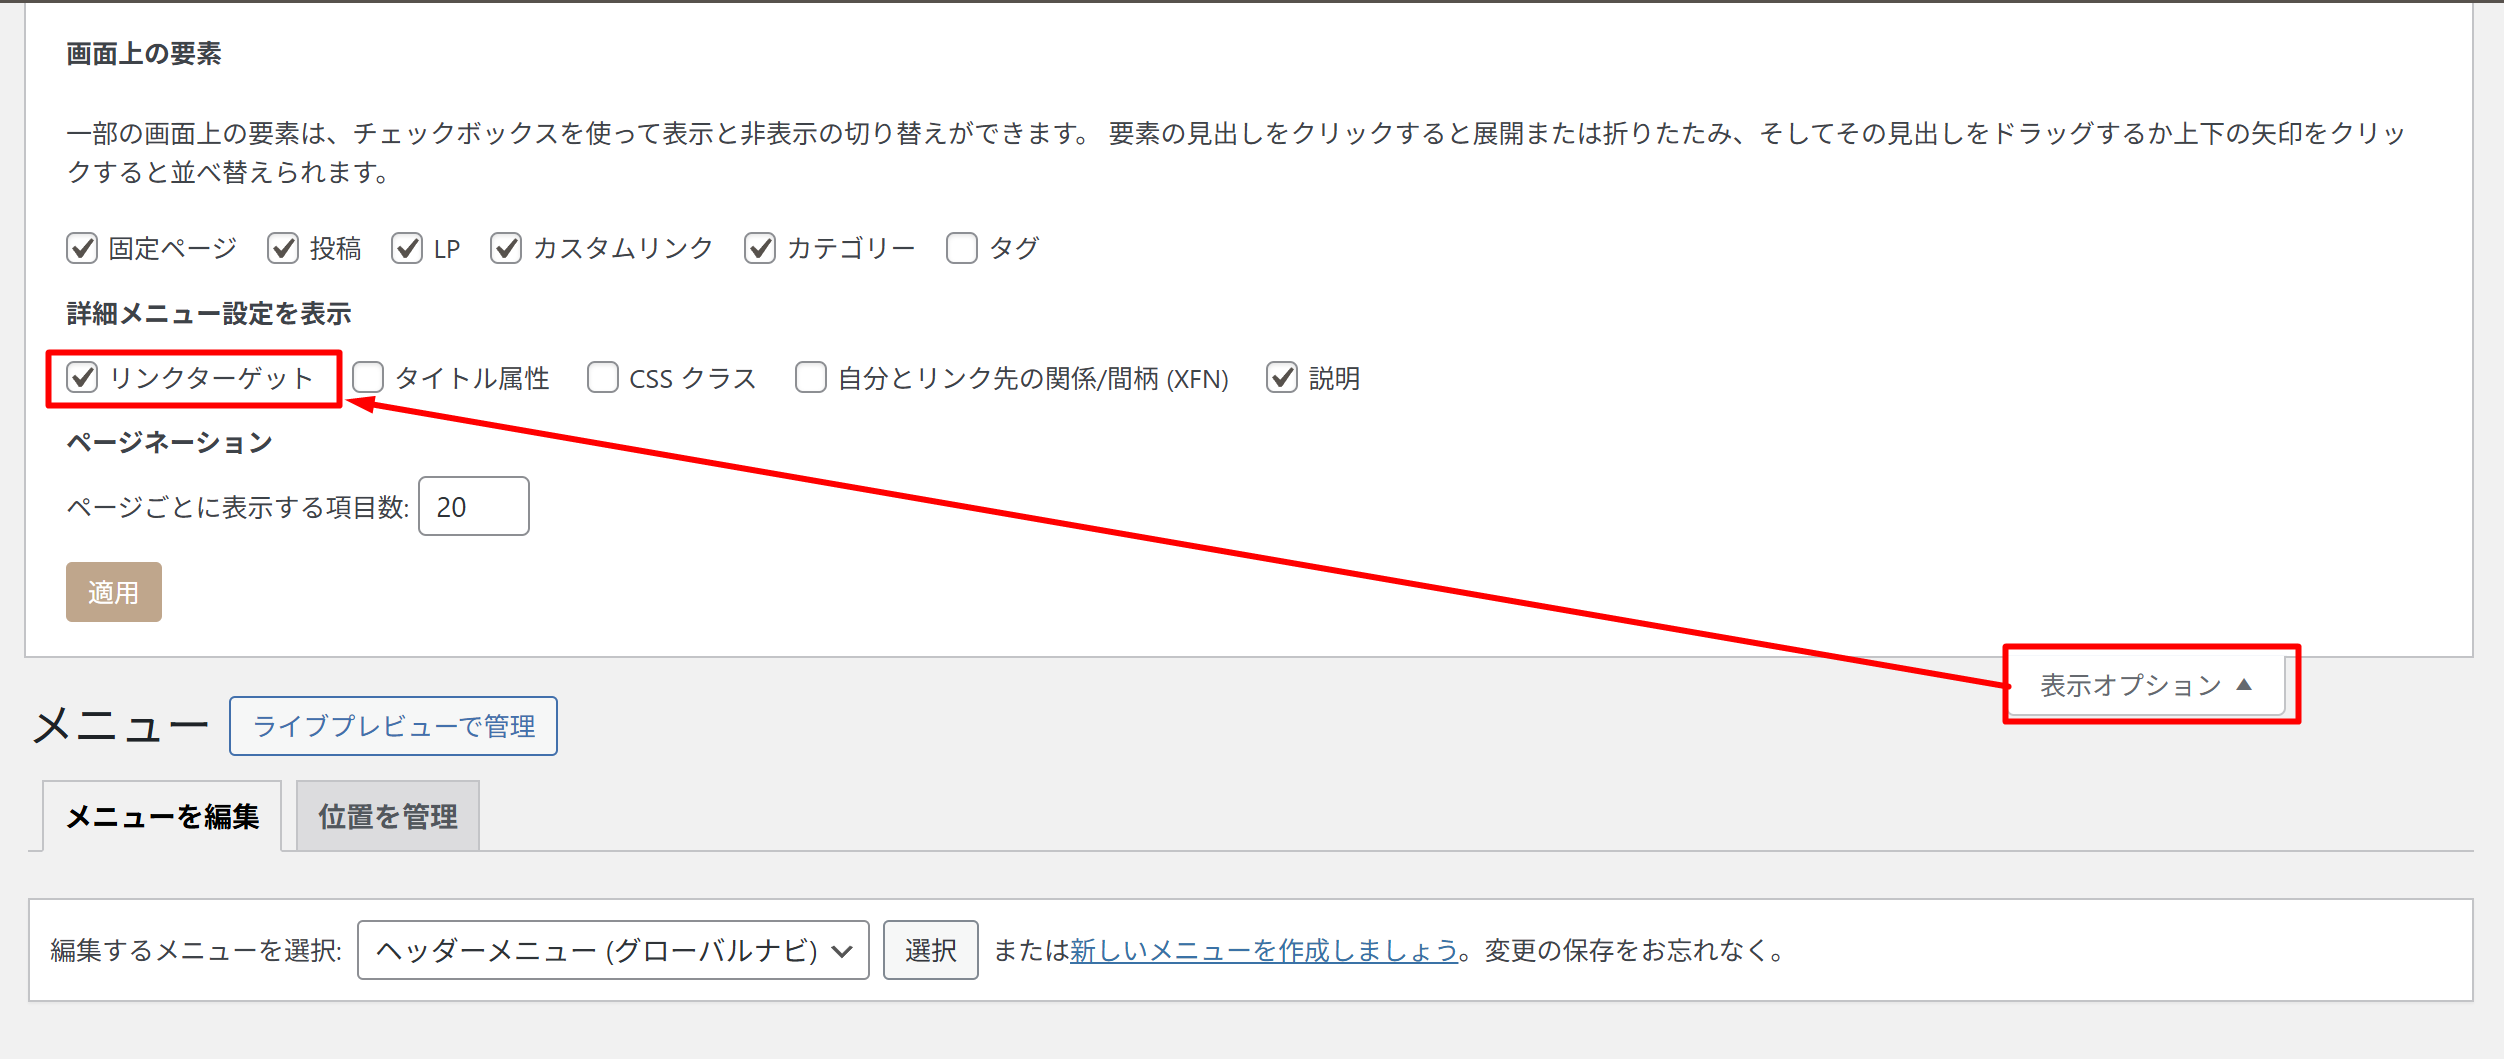Uncheck the 固定ページ checkbox
Image resolution: width=2504 pixels, height=1059 pixels.
(x=82, y=248)
